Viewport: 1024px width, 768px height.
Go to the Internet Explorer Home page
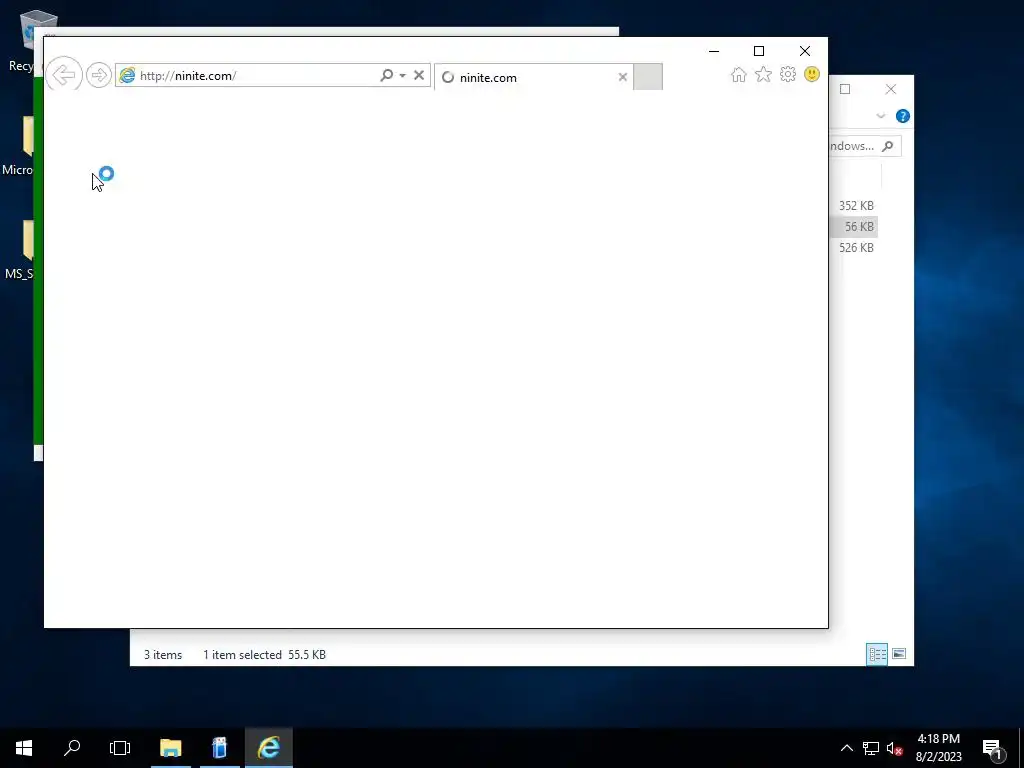[739, 74]
